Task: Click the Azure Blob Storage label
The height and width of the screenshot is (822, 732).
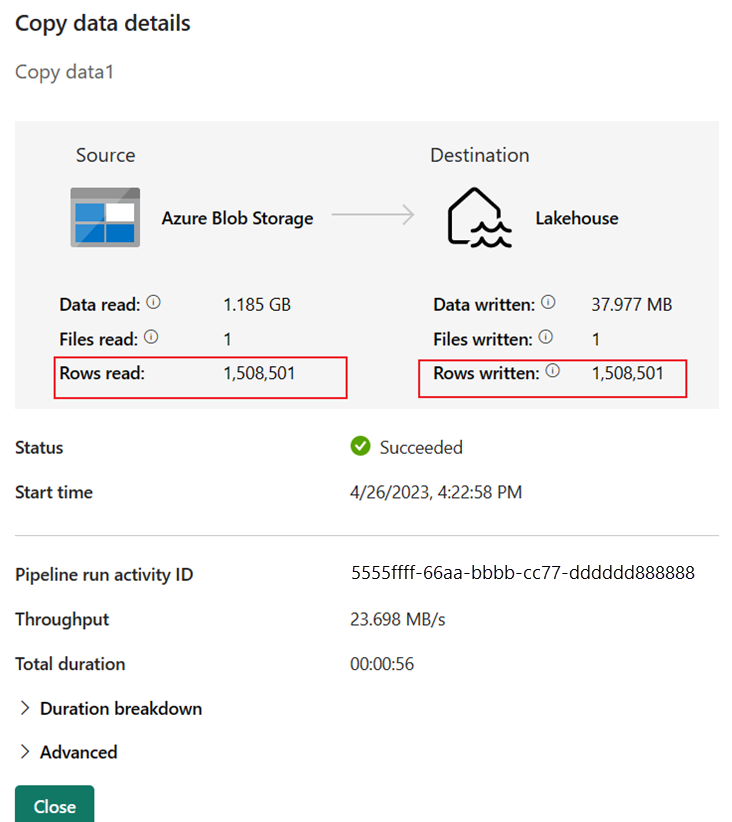Action: click(x=237, y=218)
